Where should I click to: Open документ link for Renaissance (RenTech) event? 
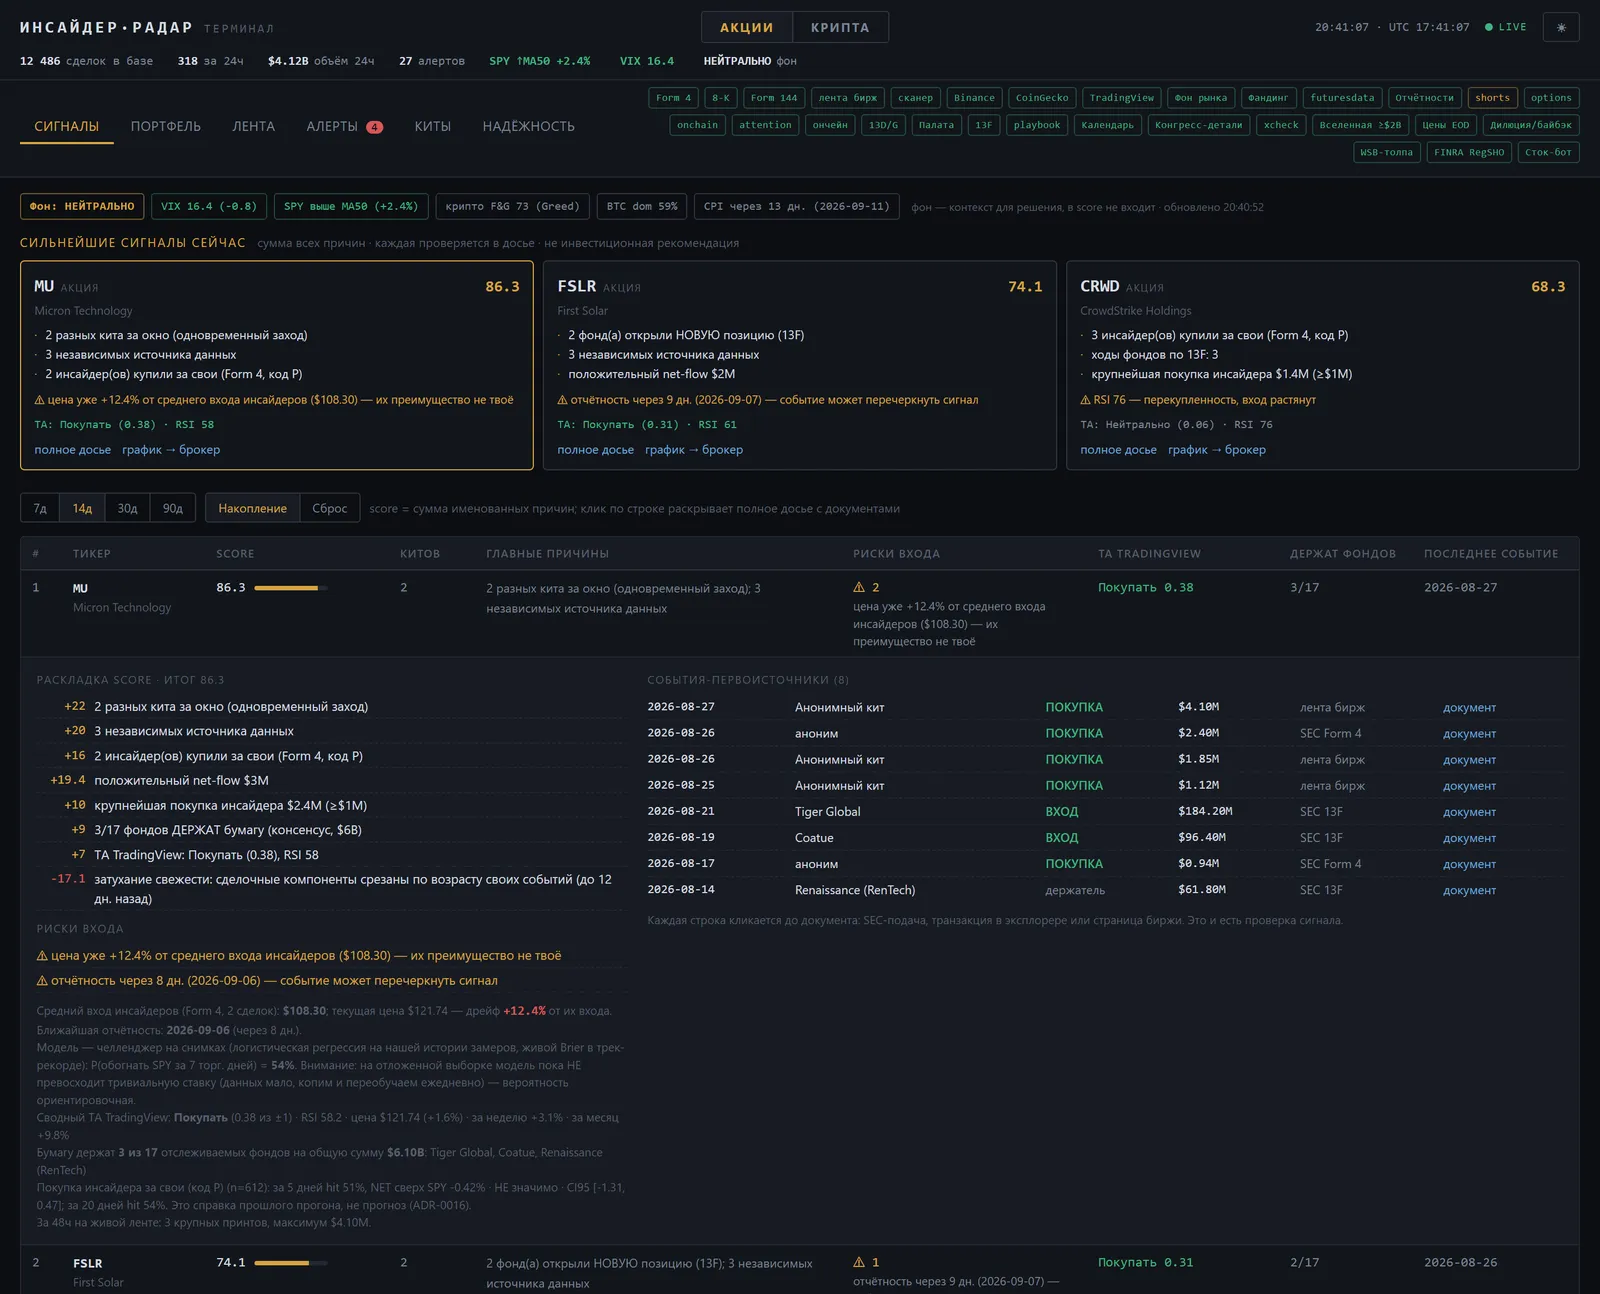(1469, 890)
